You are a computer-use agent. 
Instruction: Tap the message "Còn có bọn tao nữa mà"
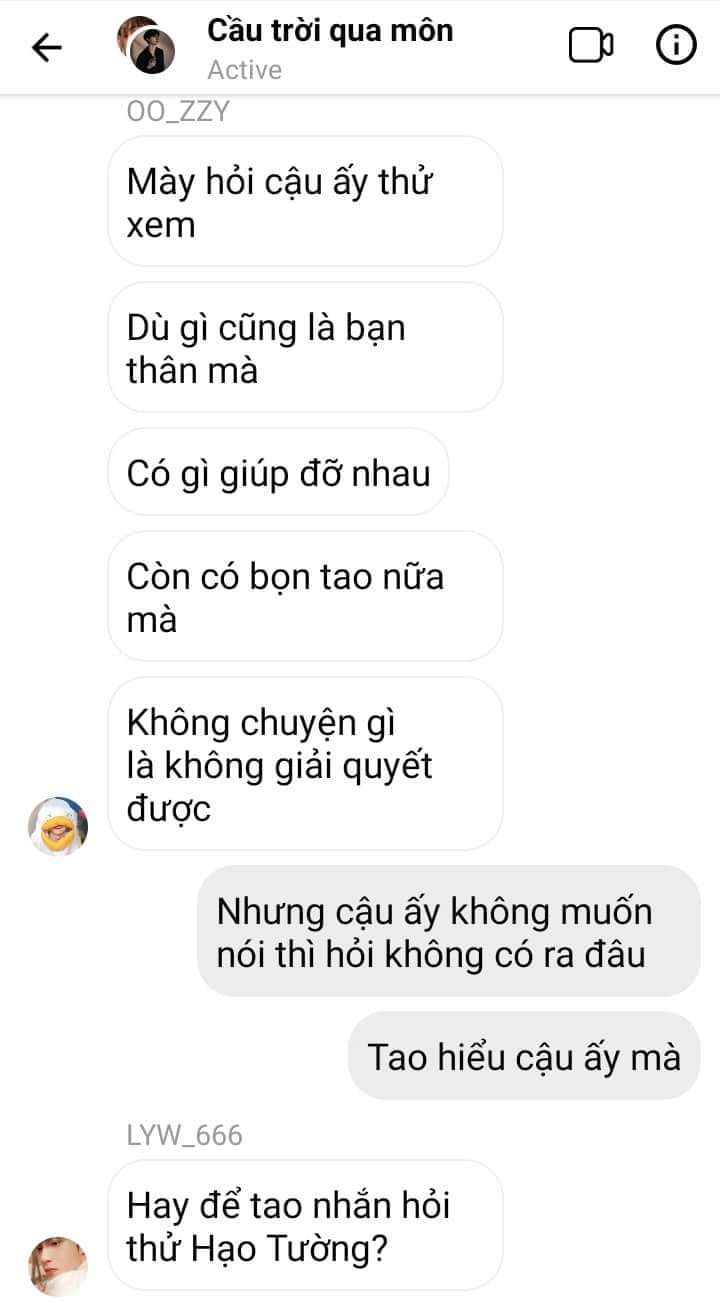coord(305,597)
